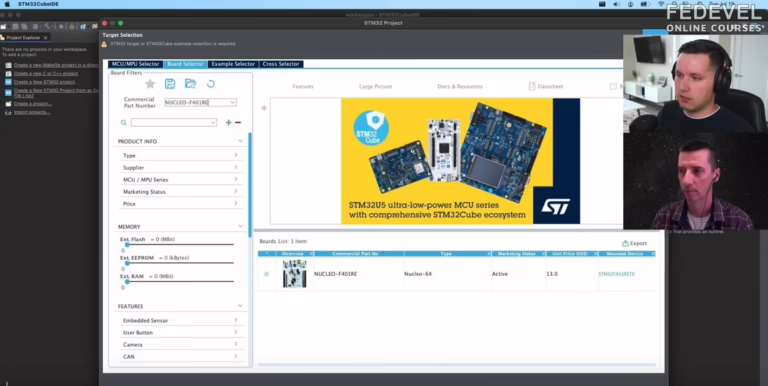
Task: Click Create a New STM32 project link
Action: pyautogui.click(x=44, y=82)
